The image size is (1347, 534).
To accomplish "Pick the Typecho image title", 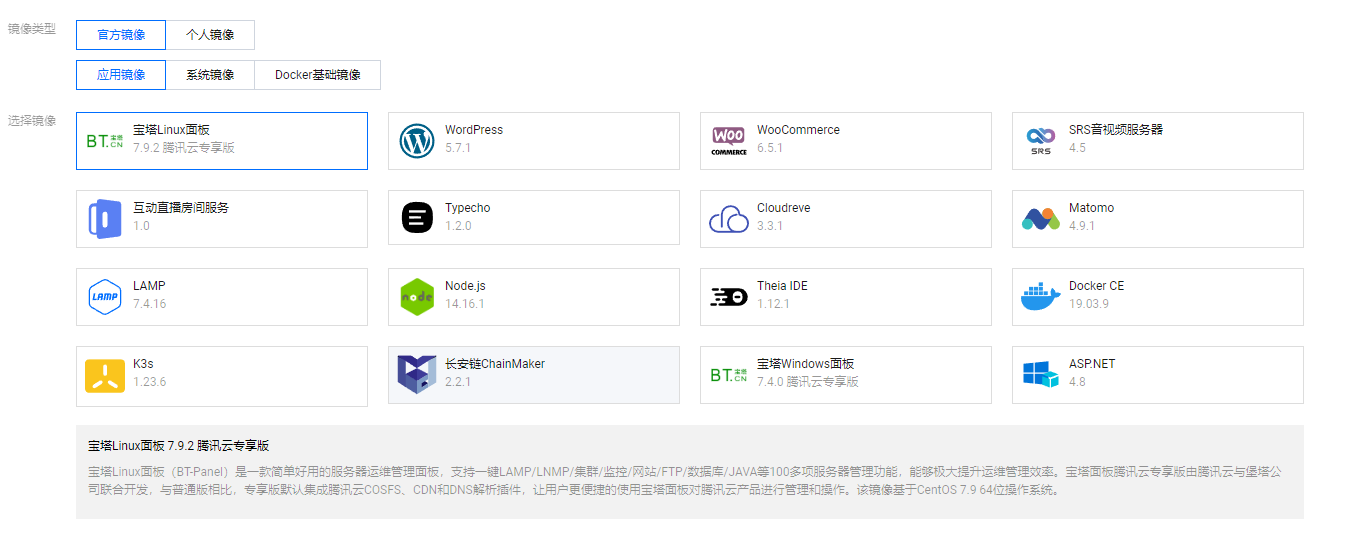I will coord(468,208).
